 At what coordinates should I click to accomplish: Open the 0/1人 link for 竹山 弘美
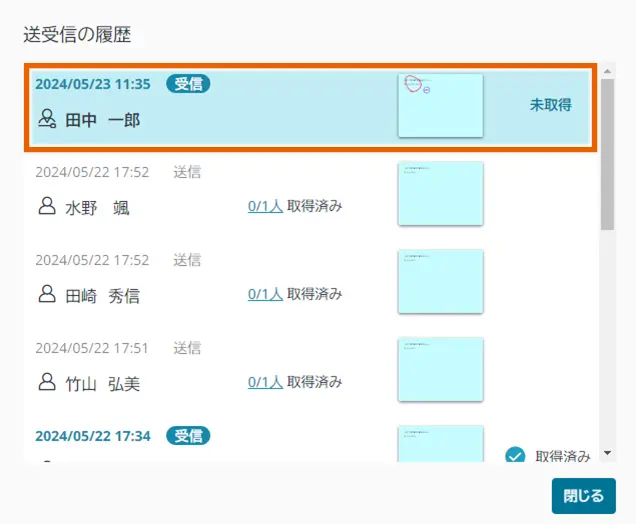(265, 381)
